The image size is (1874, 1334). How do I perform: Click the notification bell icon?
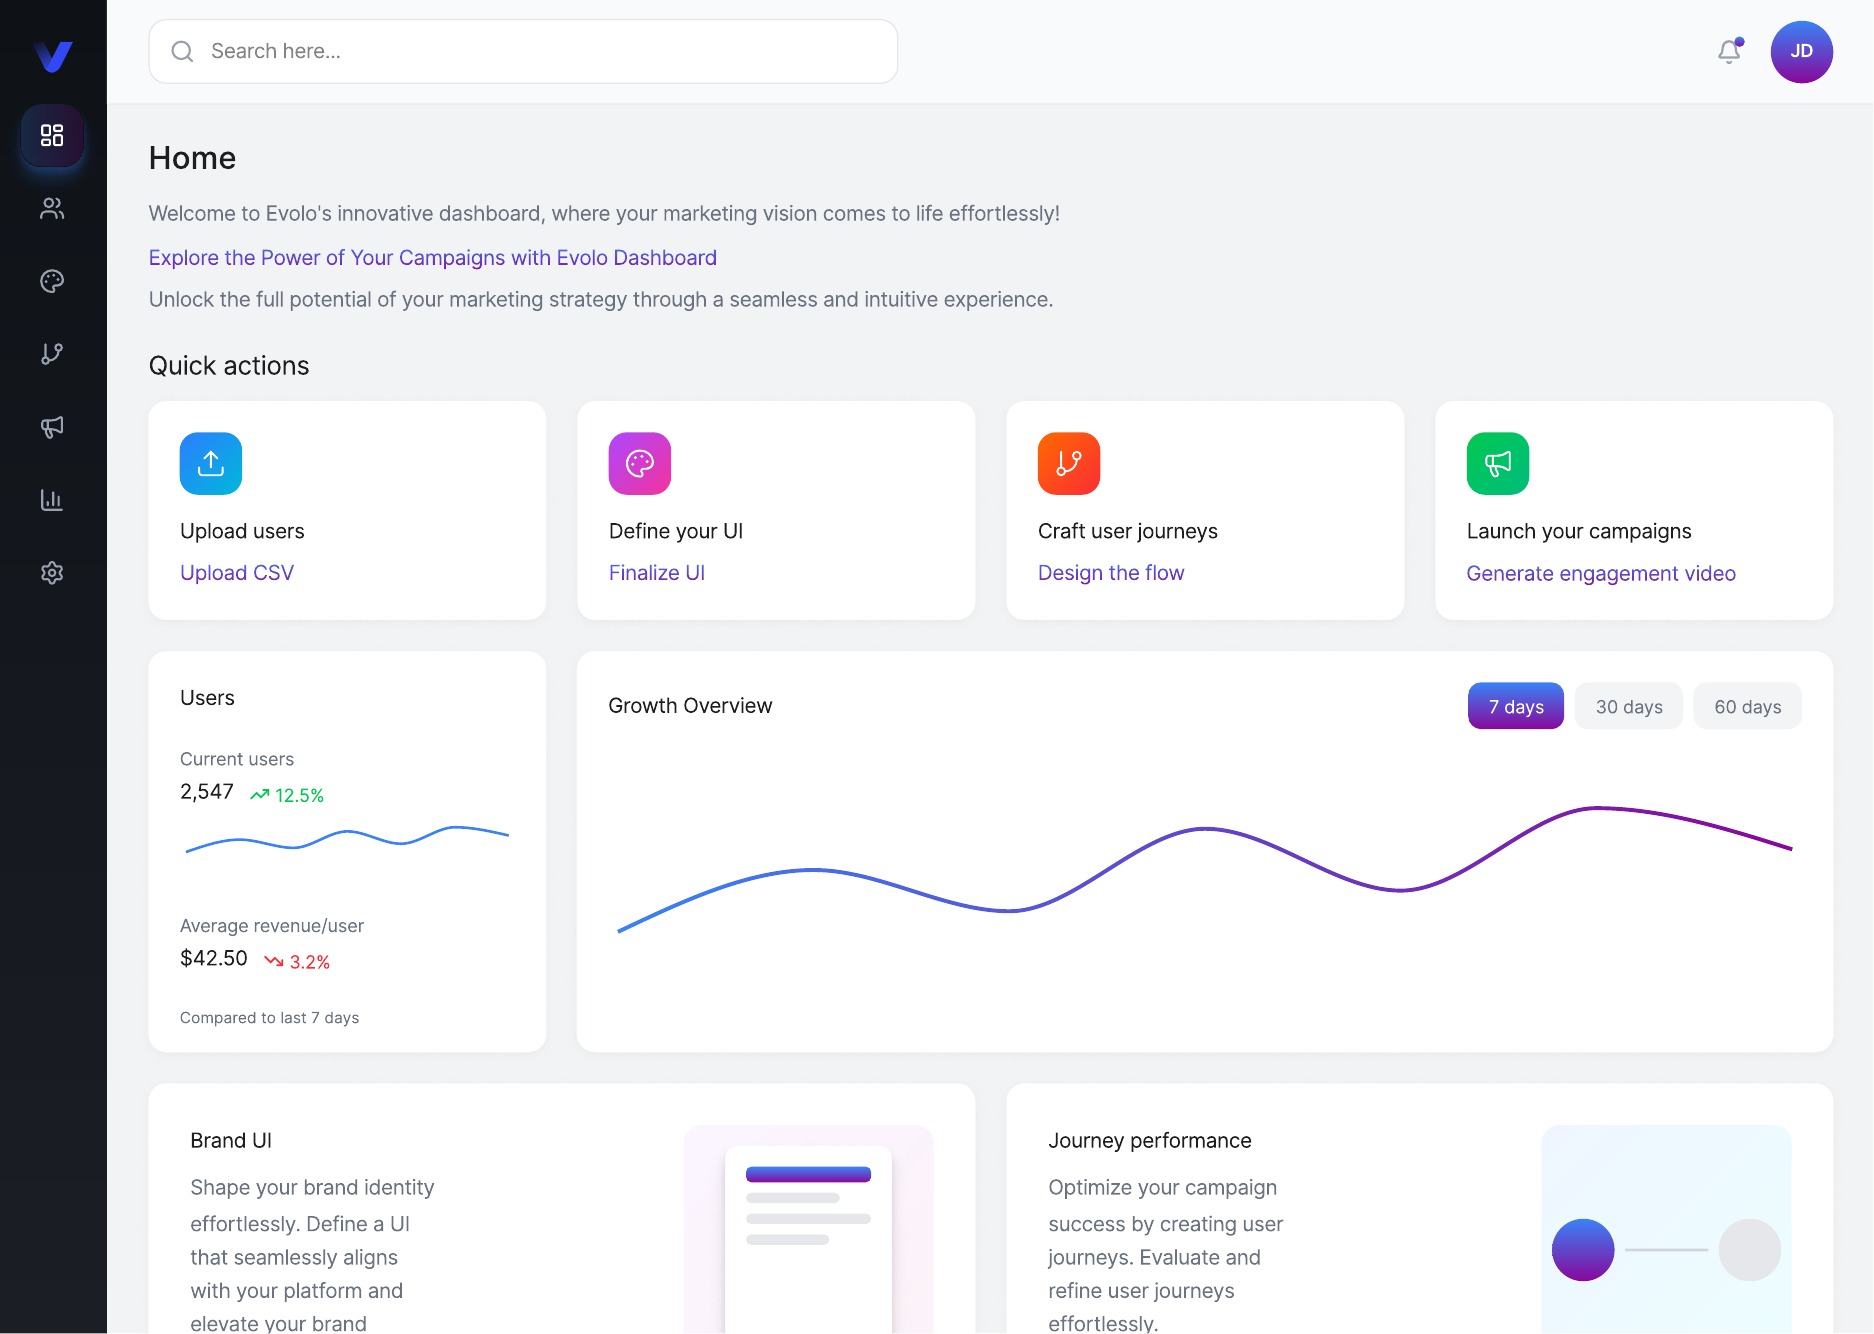1730,51
